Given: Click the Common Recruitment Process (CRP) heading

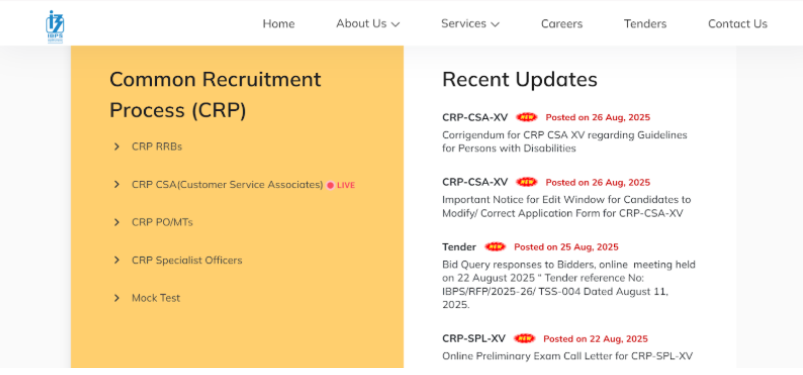Looking at the screenshot, I should tap(215, 95).
